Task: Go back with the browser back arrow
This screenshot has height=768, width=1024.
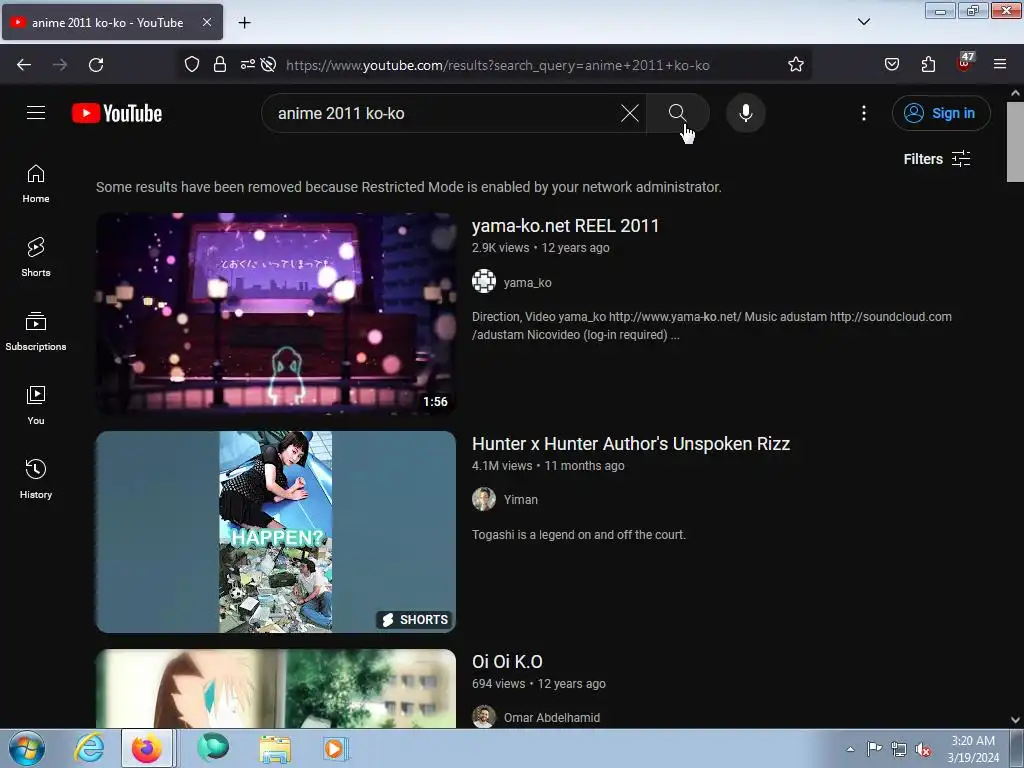Action: click(24, 65)
